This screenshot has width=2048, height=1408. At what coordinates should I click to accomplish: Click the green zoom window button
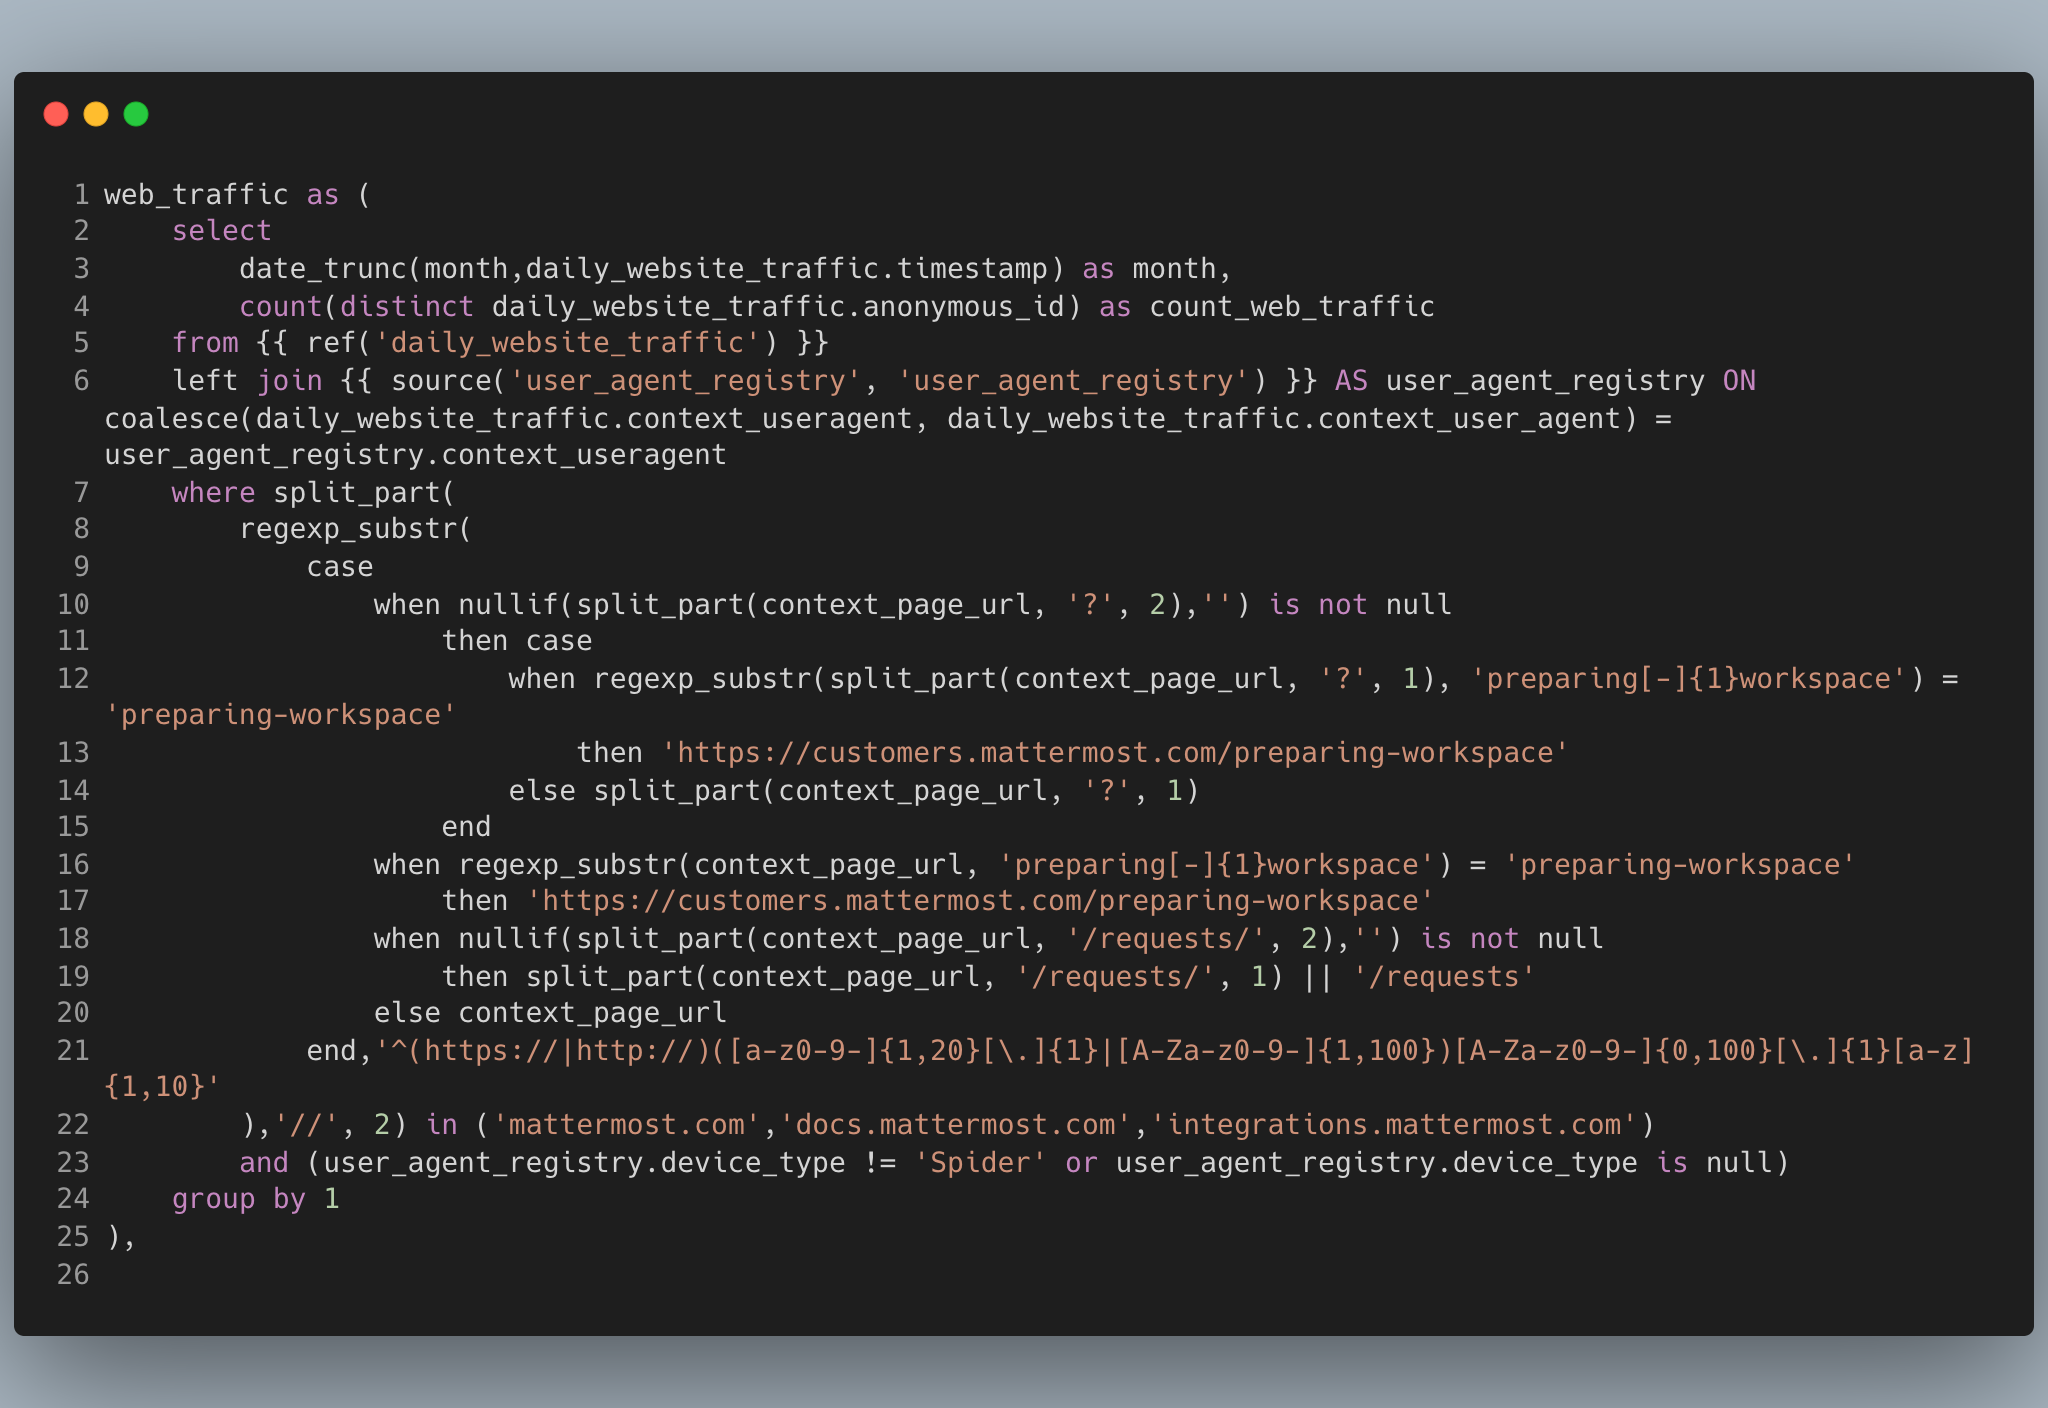(x=135, y=114)
